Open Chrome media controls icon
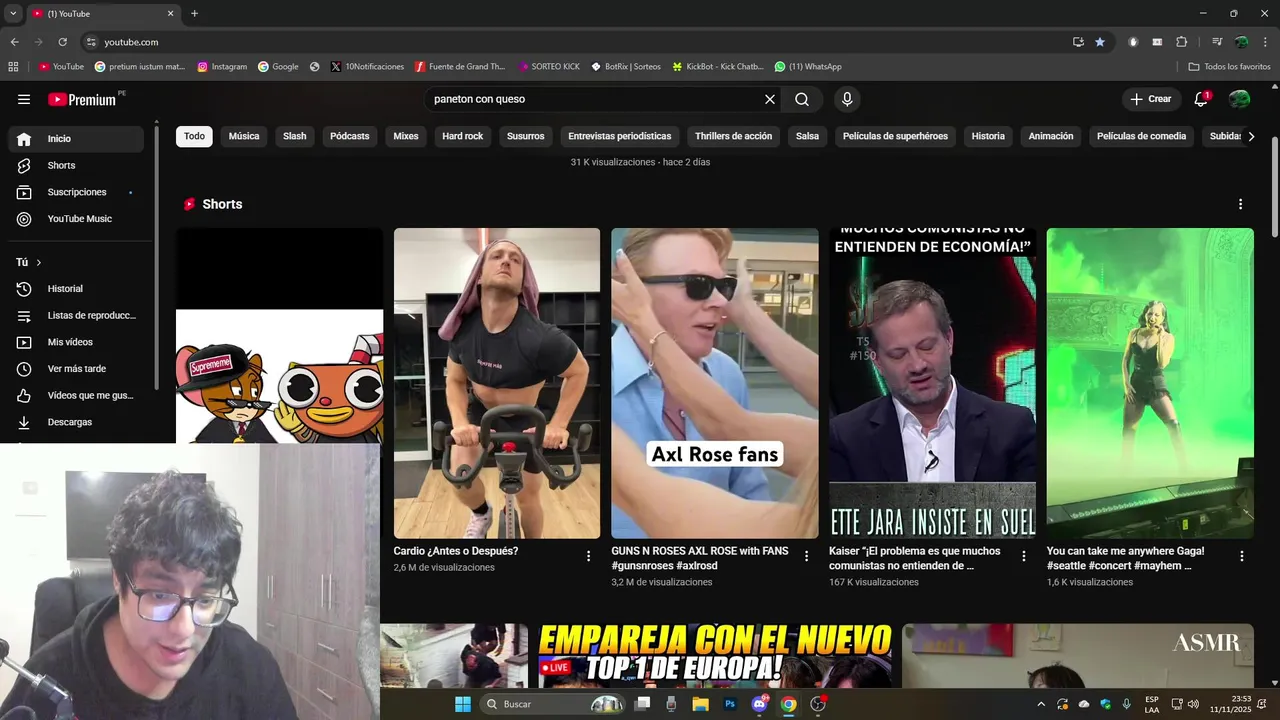This screenshot has height=720, width=1280. tap(1217, 42)
